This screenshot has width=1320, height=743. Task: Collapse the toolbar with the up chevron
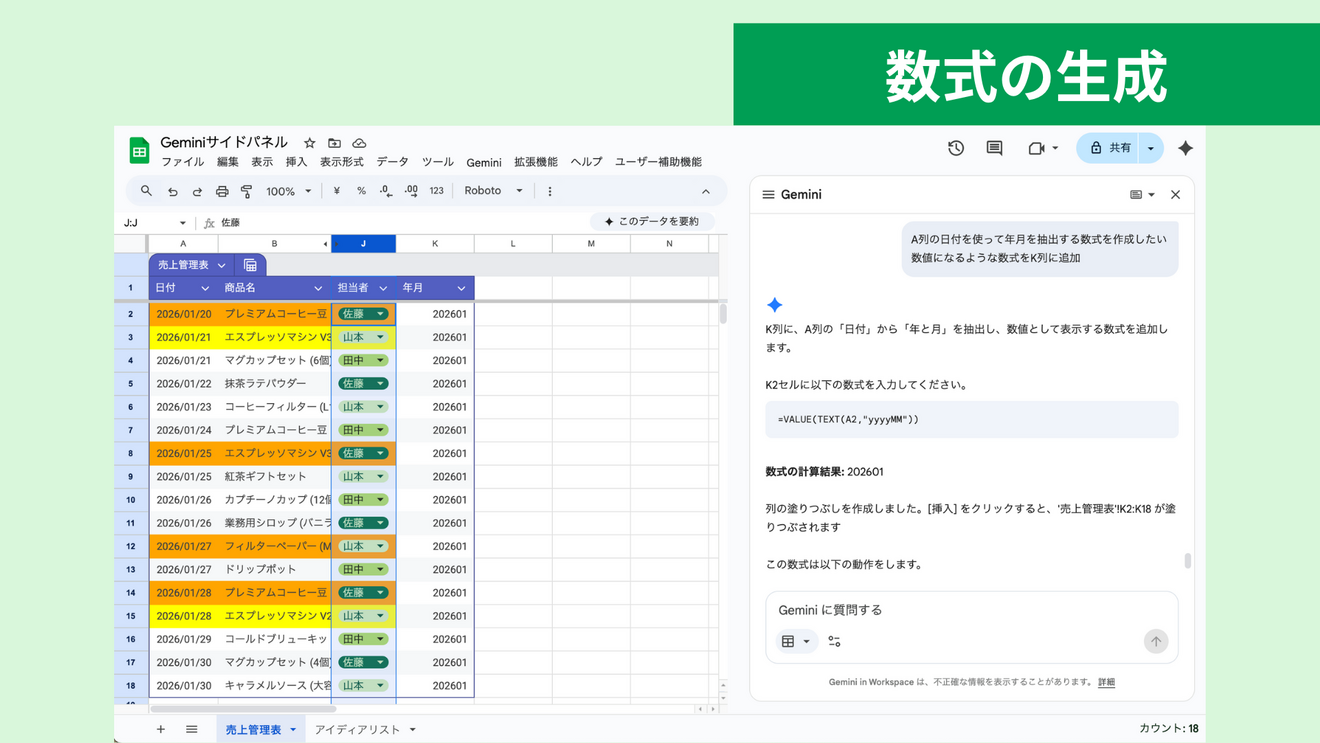(x=706, y=191)
